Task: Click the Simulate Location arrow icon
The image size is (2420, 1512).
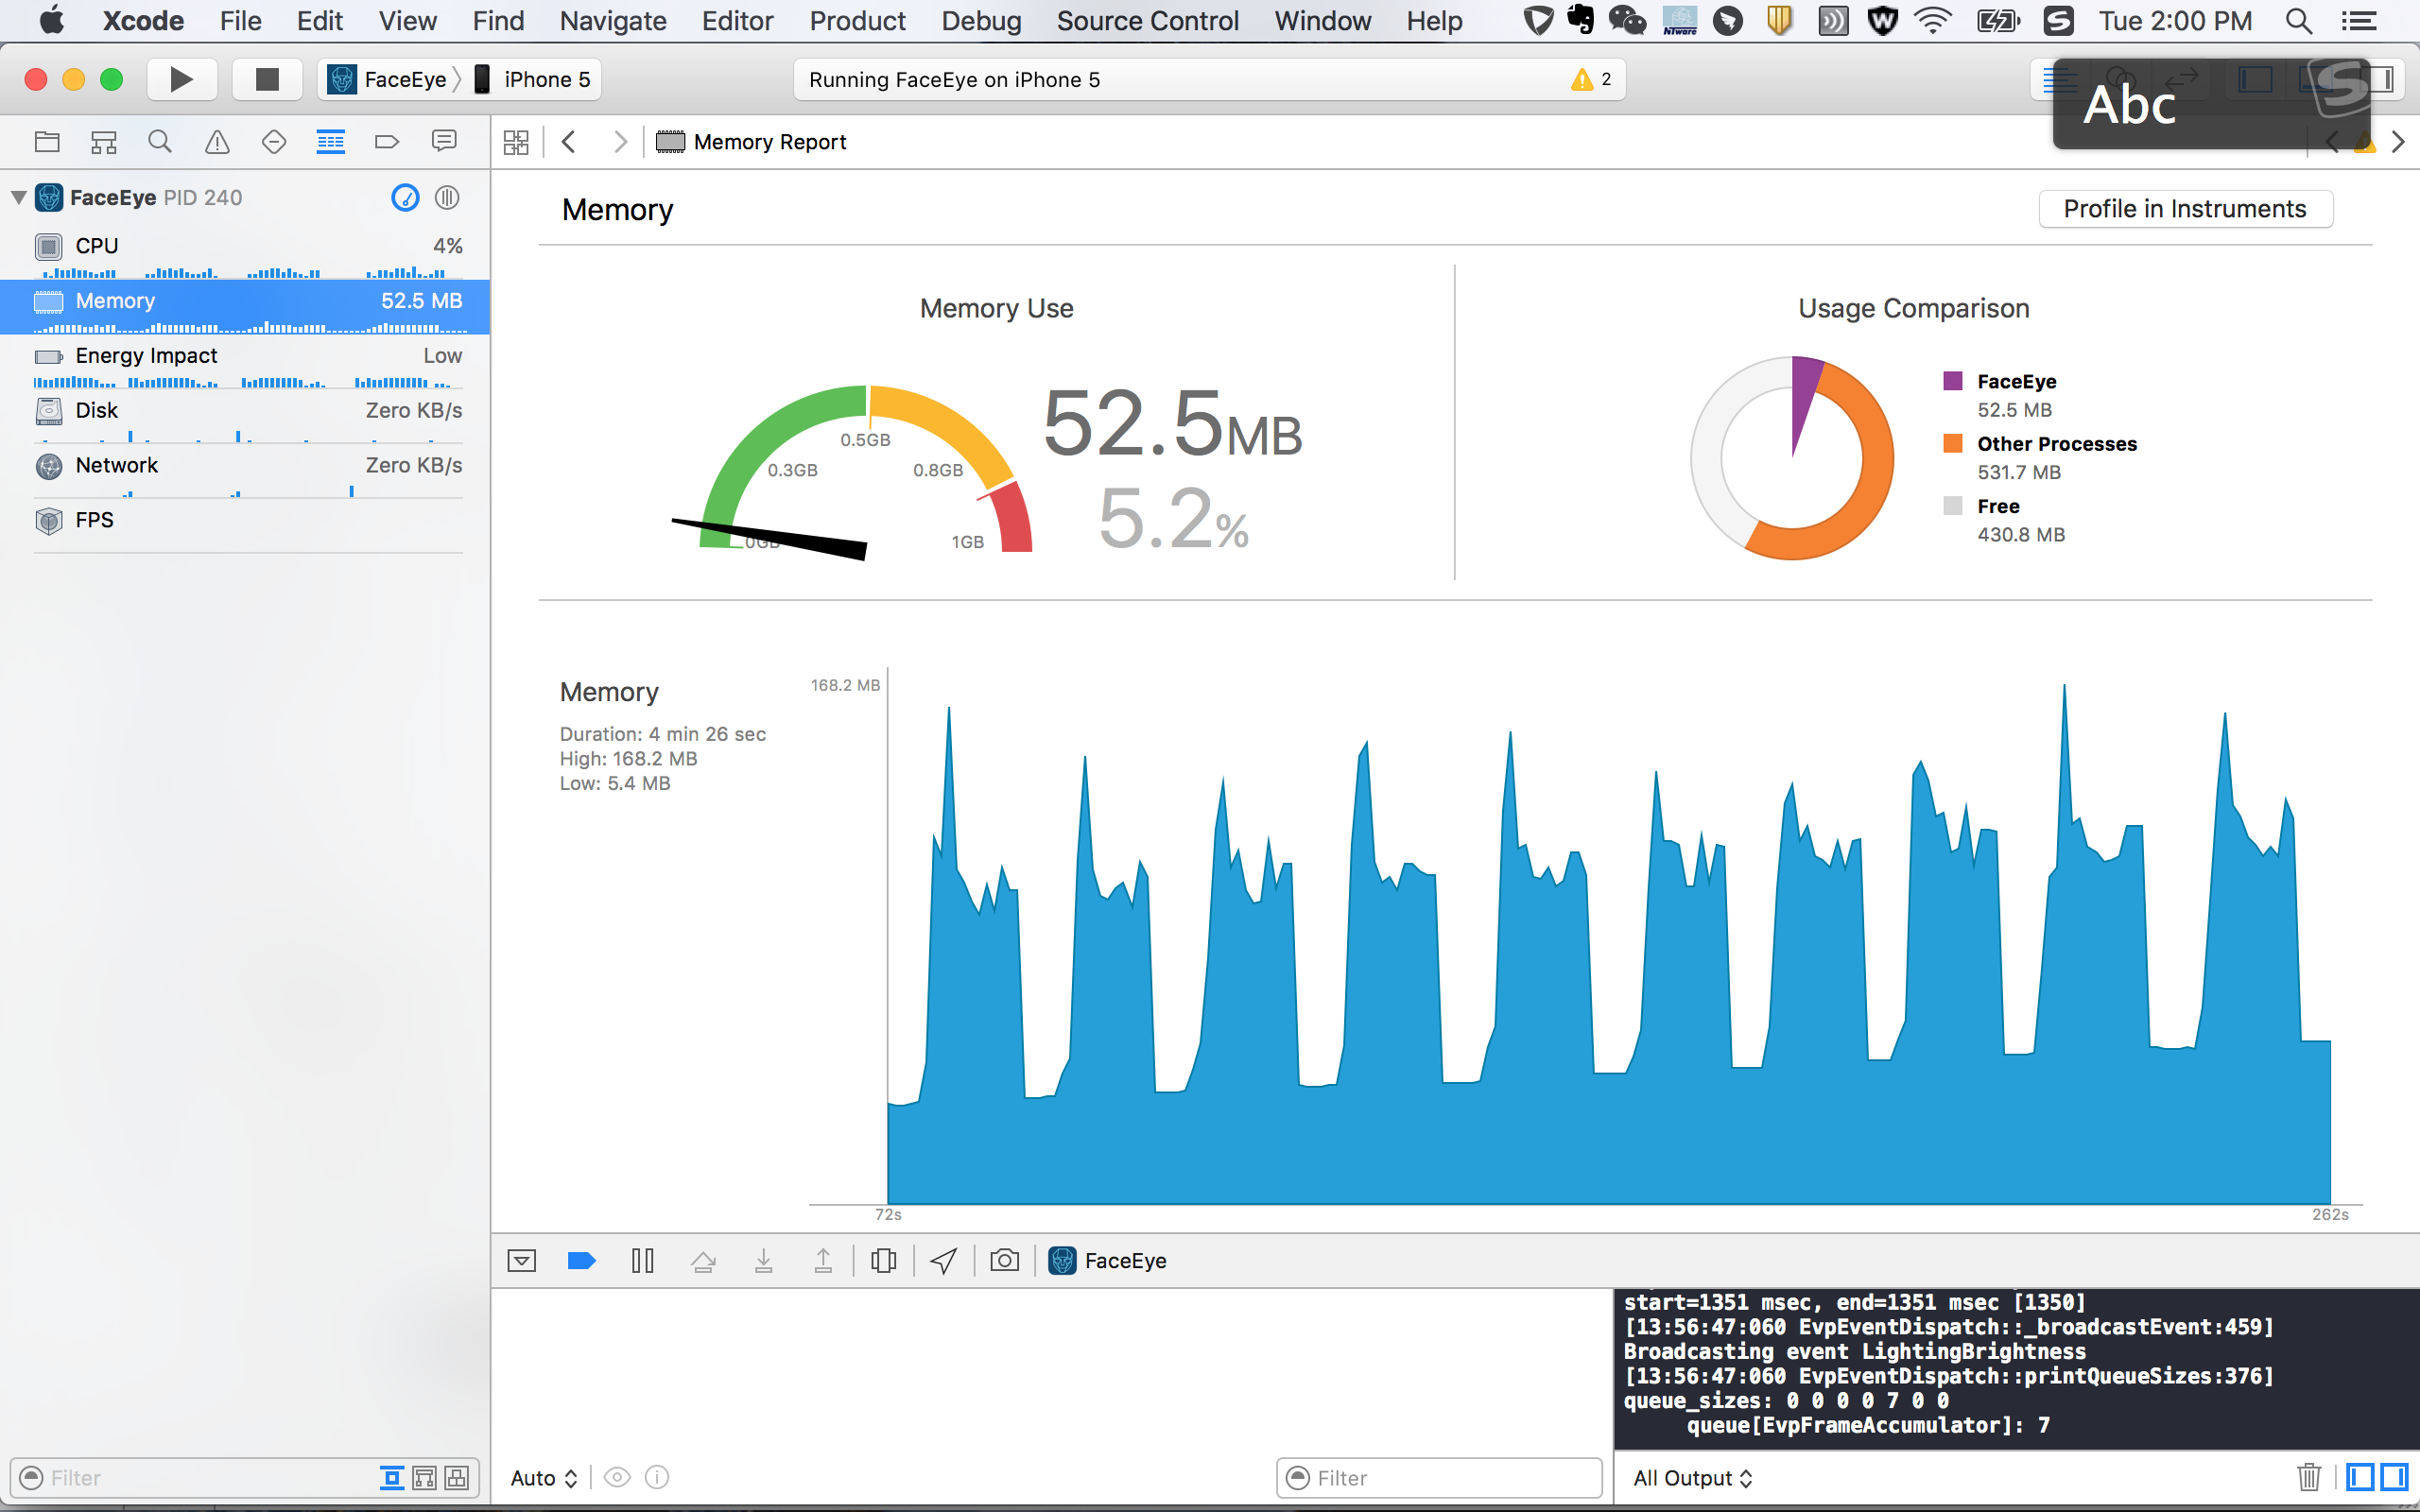Action: (943, 1260)
